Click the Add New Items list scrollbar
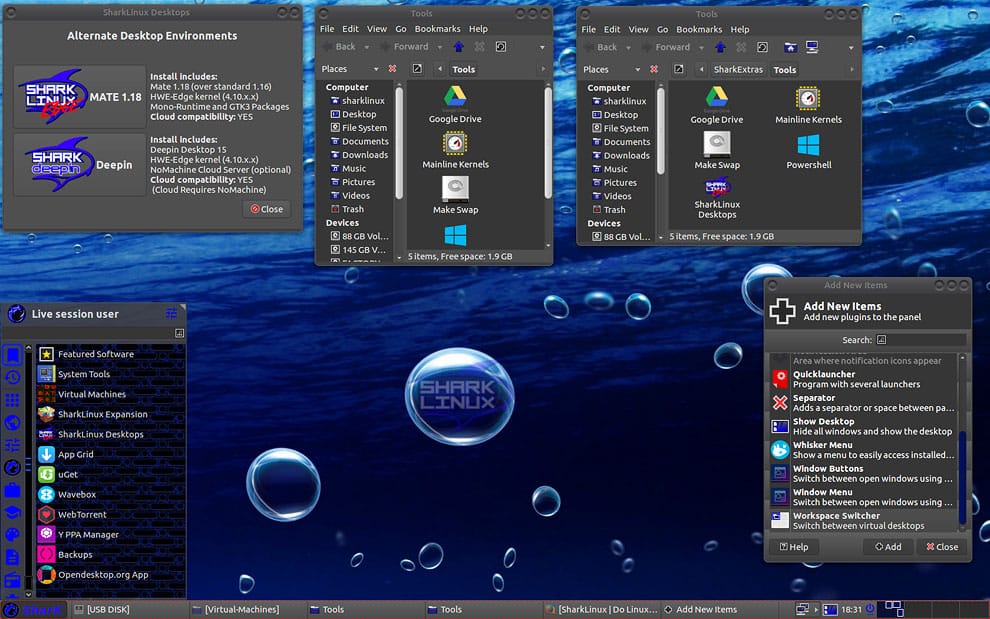The image size is (990, 619). pyautogui.click(x=962, y=477)
